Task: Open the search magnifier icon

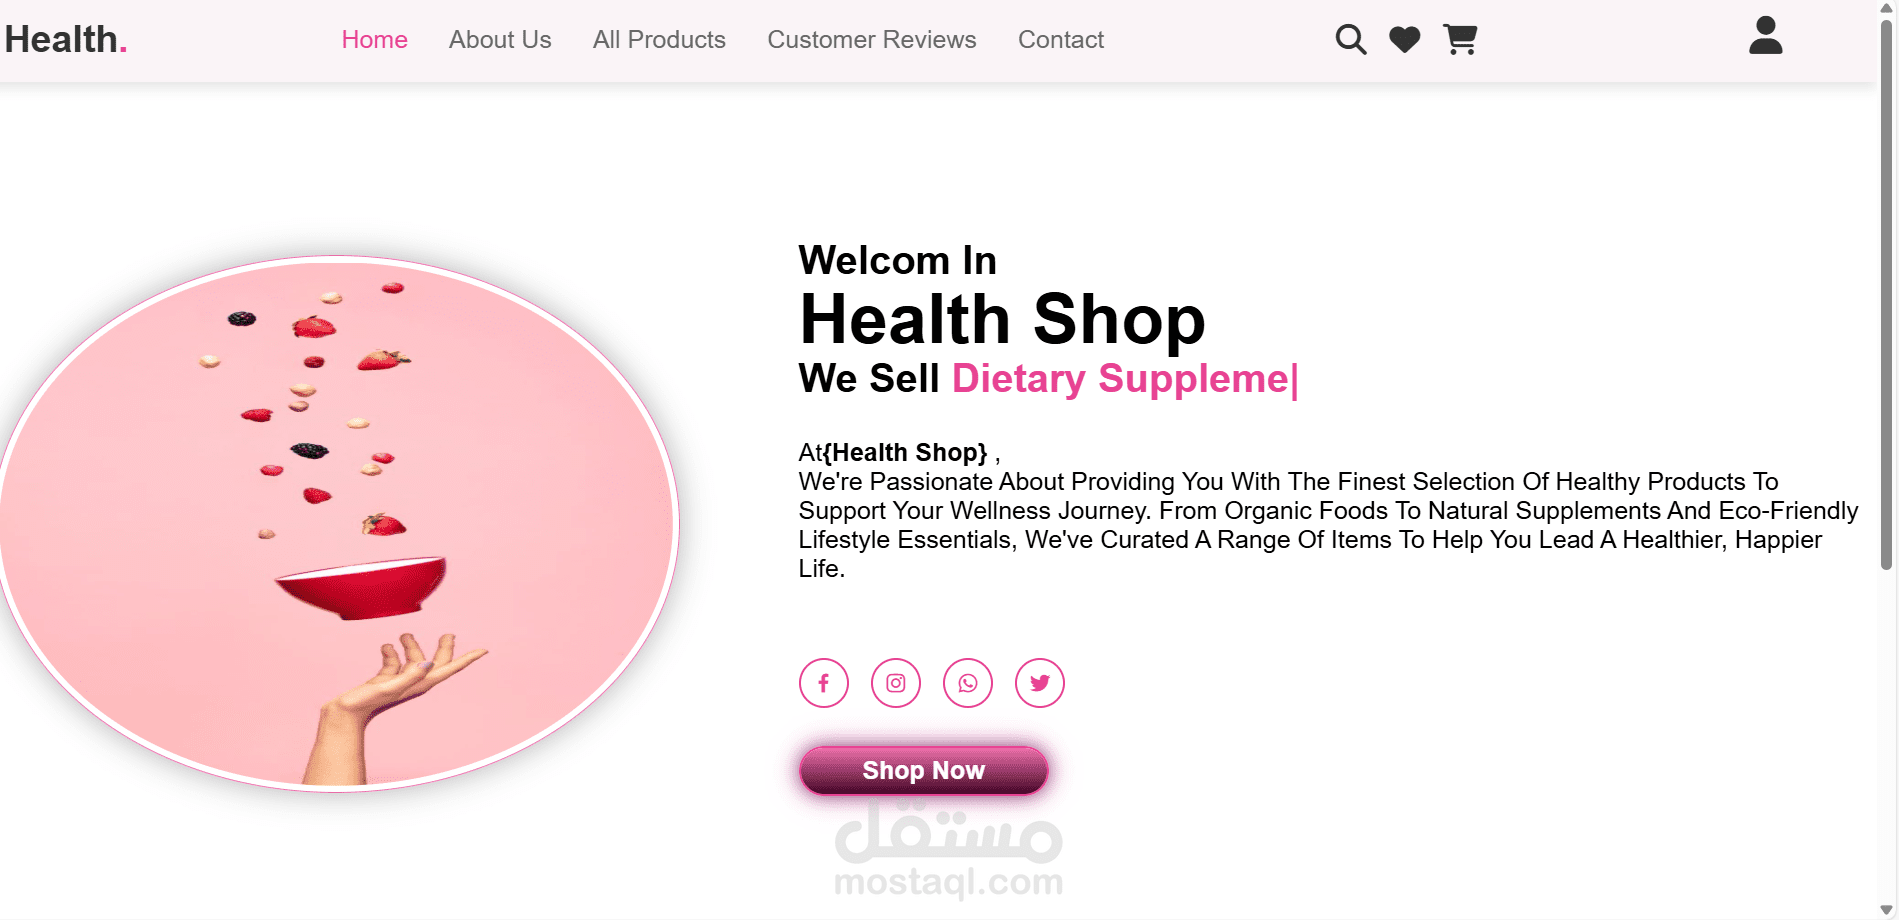Action: tap(1350, 40)
